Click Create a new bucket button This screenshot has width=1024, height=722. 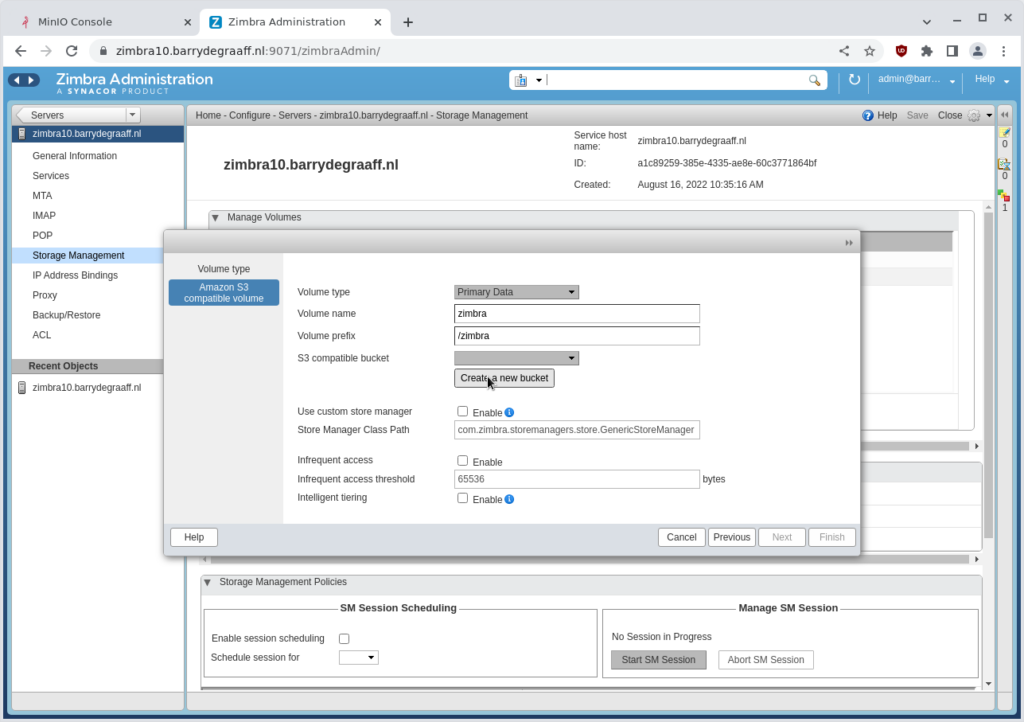click(x=504, y=378)
